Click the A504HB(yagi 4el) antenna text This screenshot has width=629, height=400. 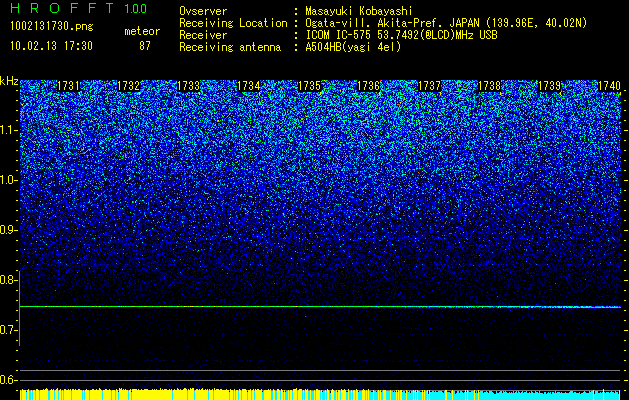(x=353, y=47)
